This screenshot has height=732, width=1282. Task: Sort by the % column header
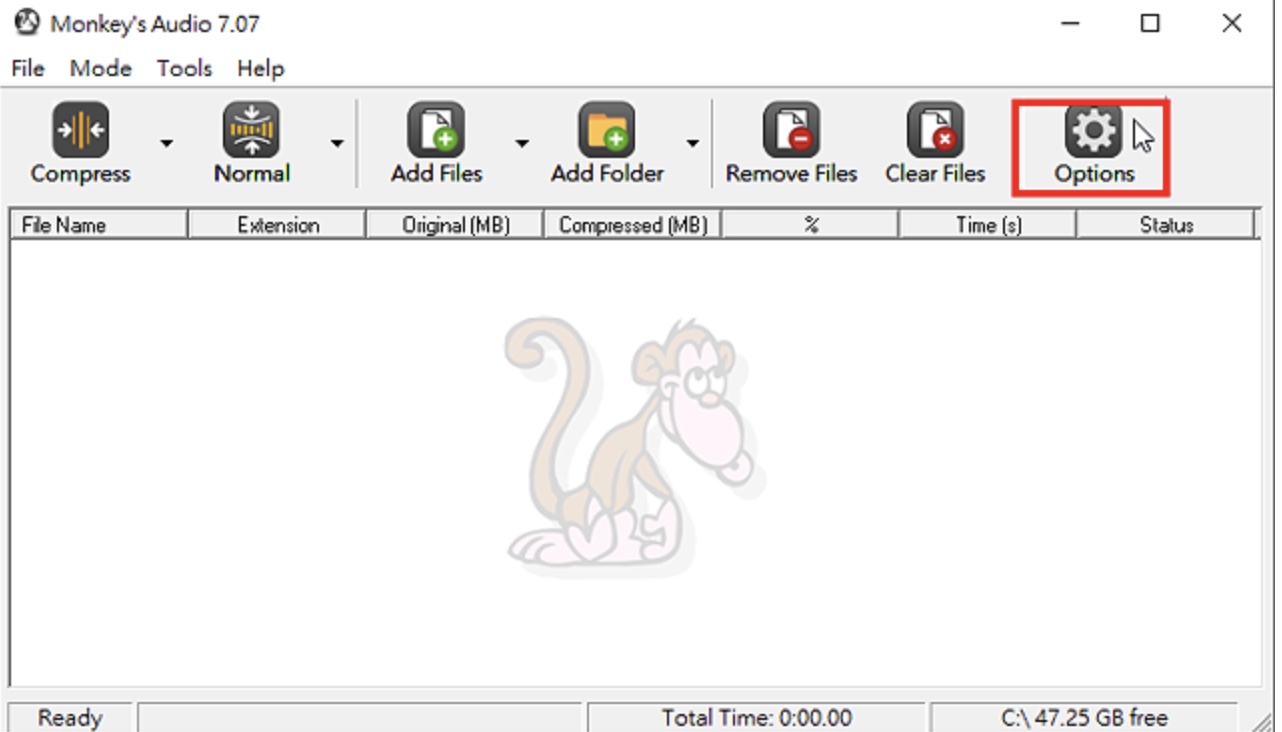coord(811,225)
